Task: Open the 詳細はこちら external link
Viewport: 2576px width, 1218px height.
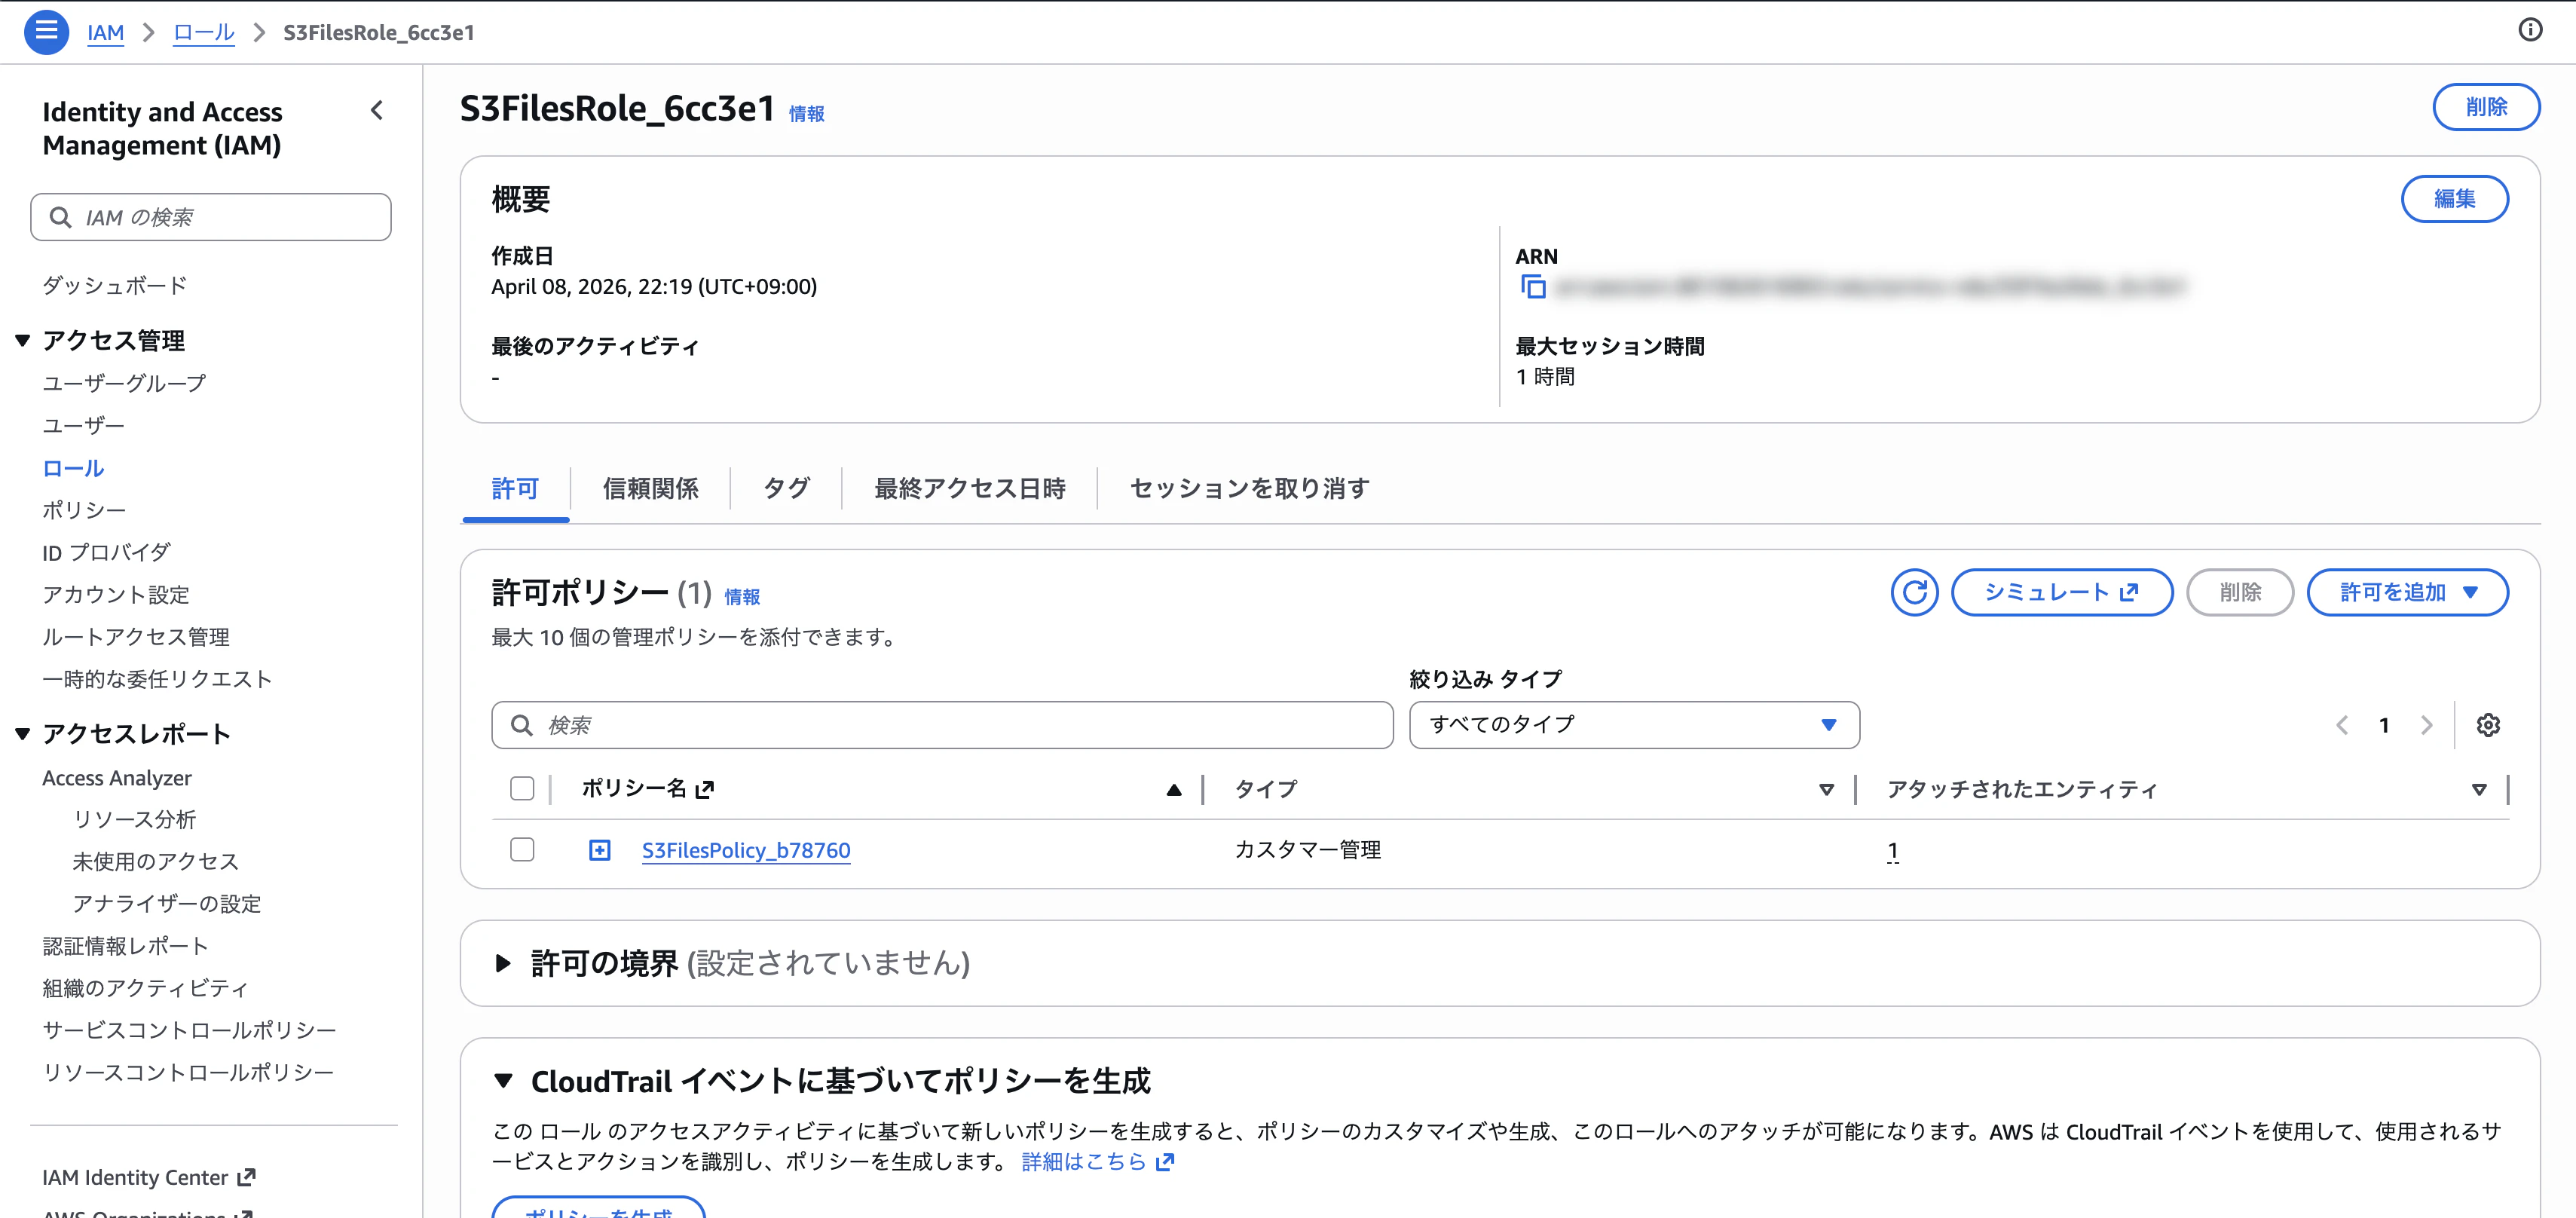Action: (1097, 1162)
